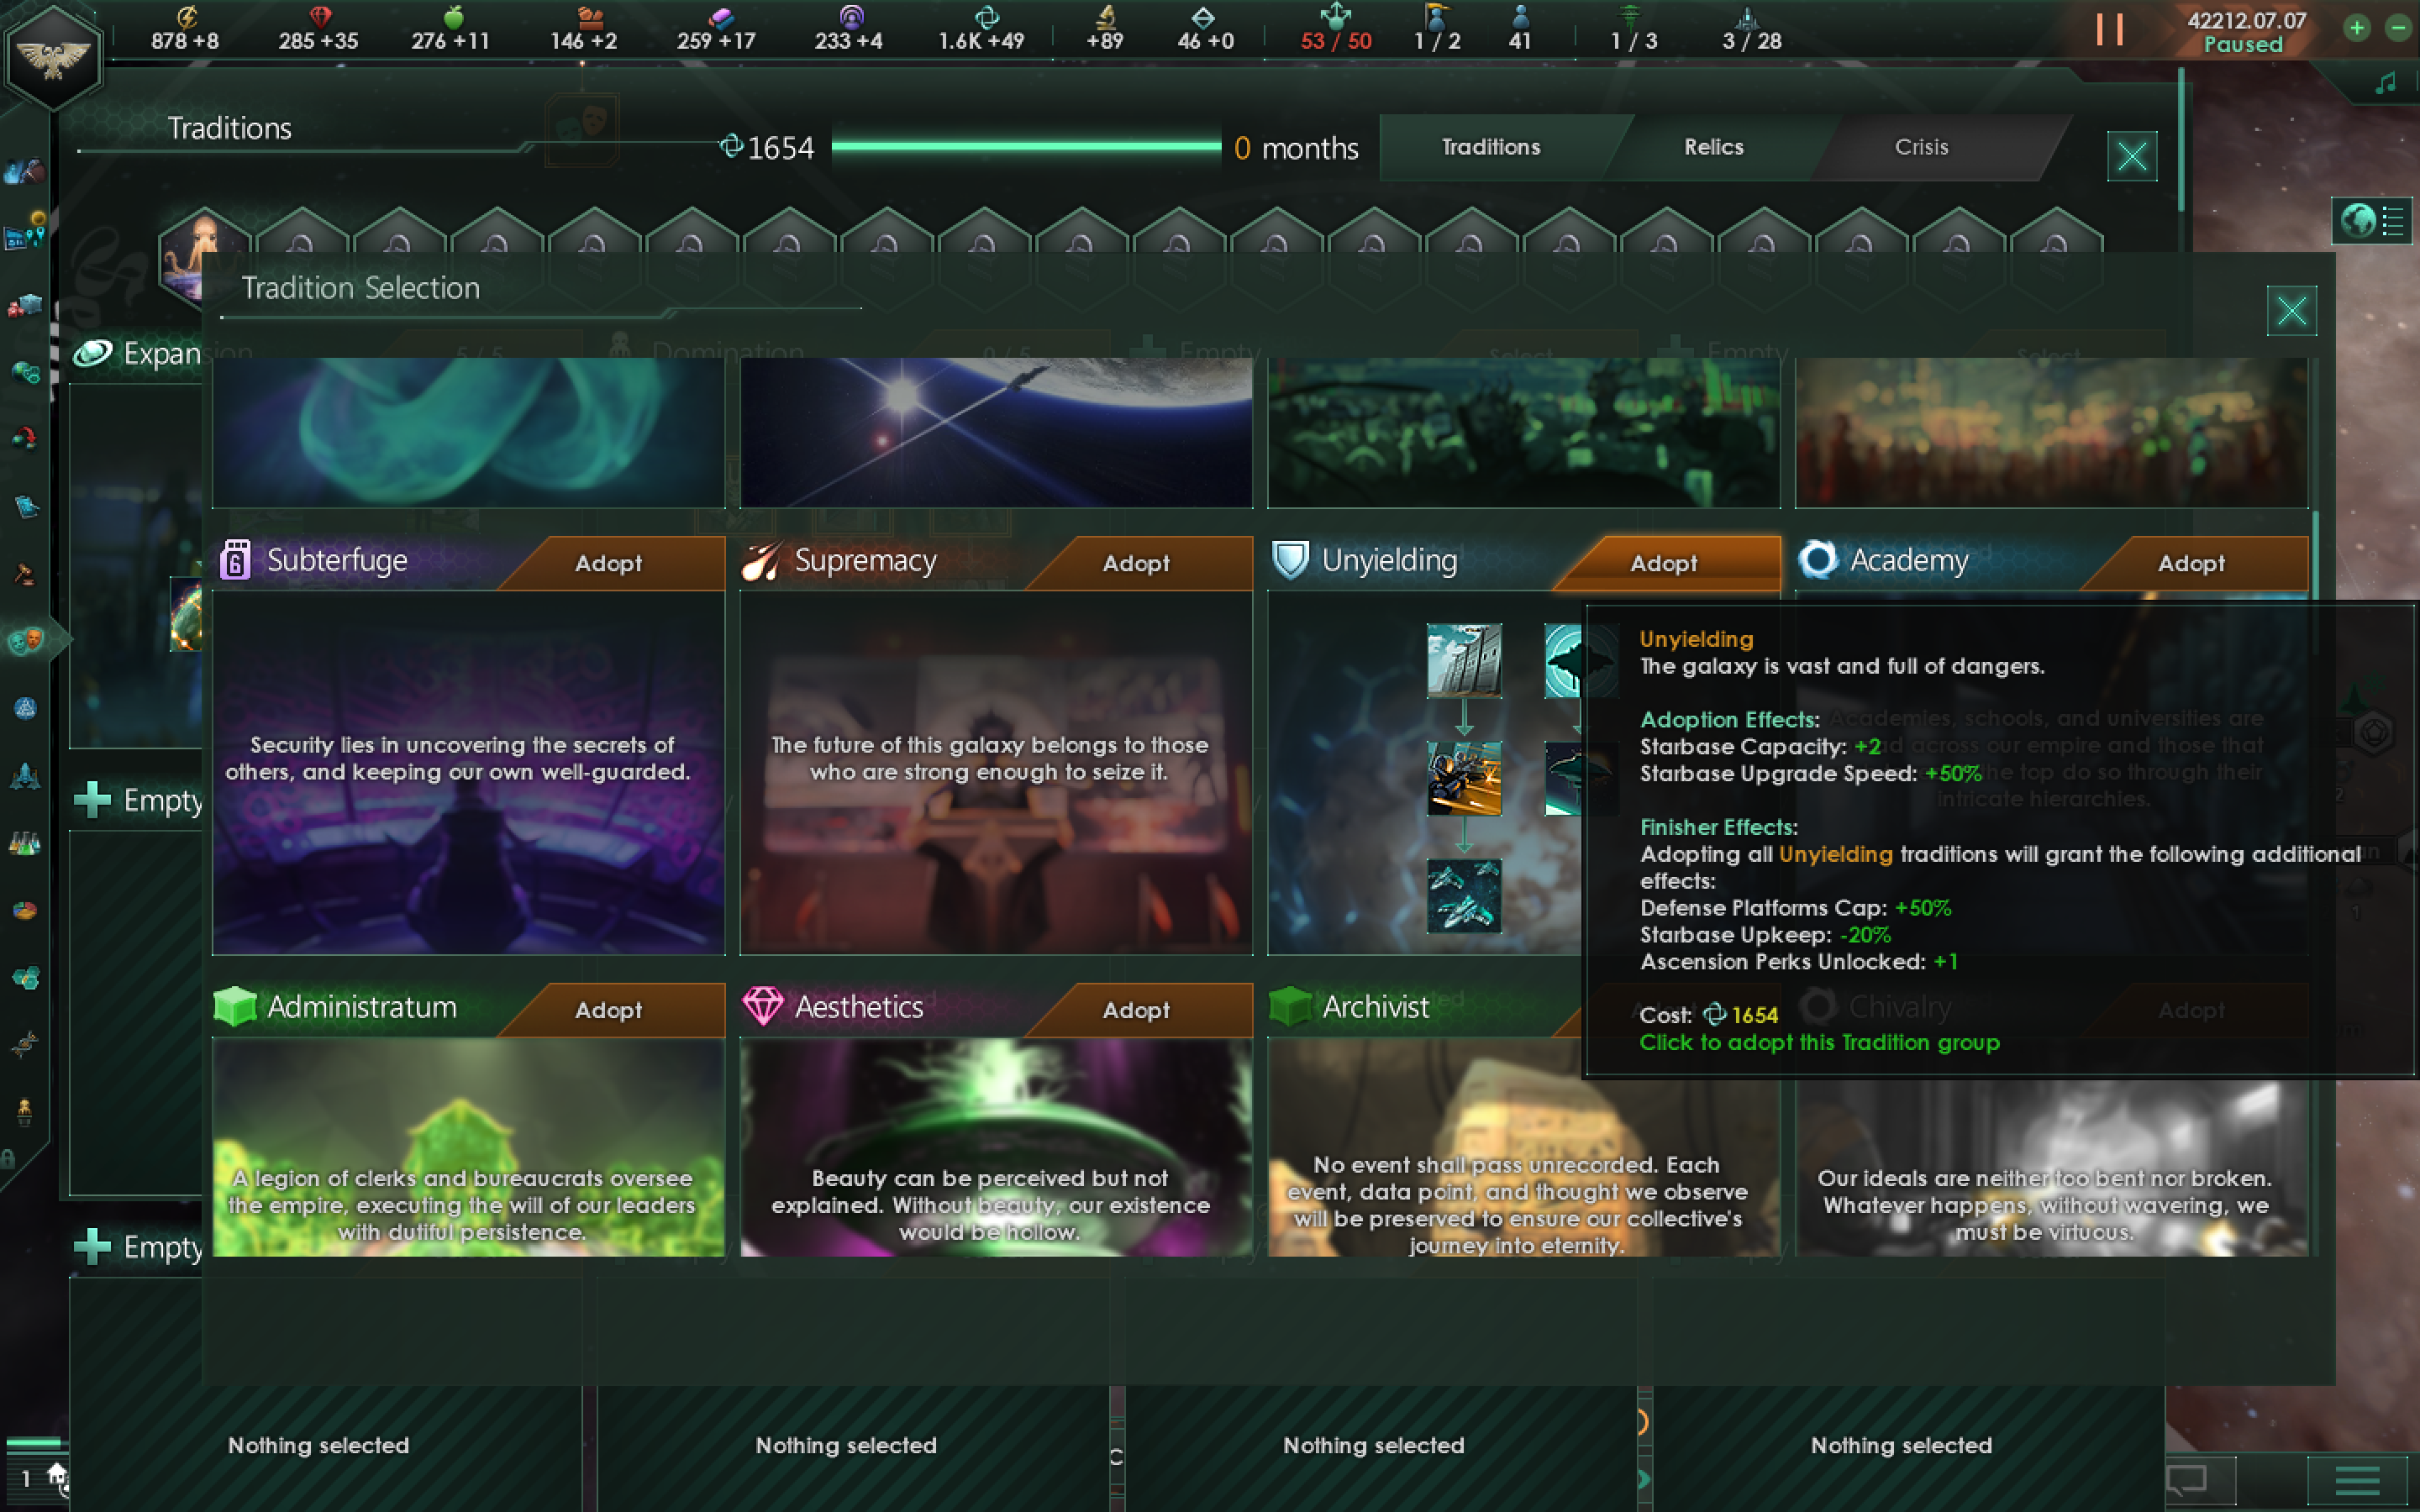Select bottom Unyielding tradition icon with ships
The image size is (2420, 1512).
(x=1464, y=895)
